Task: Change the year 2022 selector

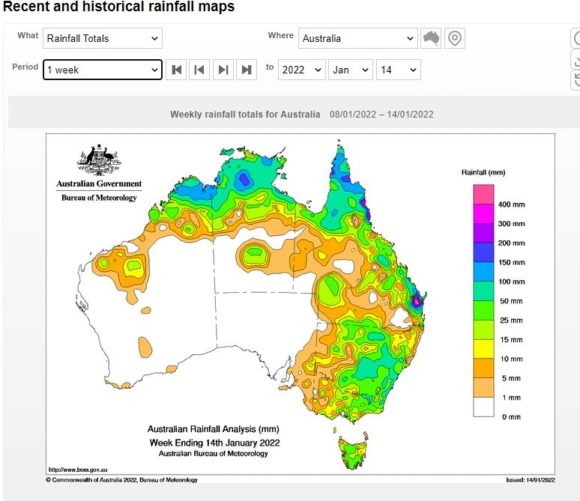Action: point(302,70)
